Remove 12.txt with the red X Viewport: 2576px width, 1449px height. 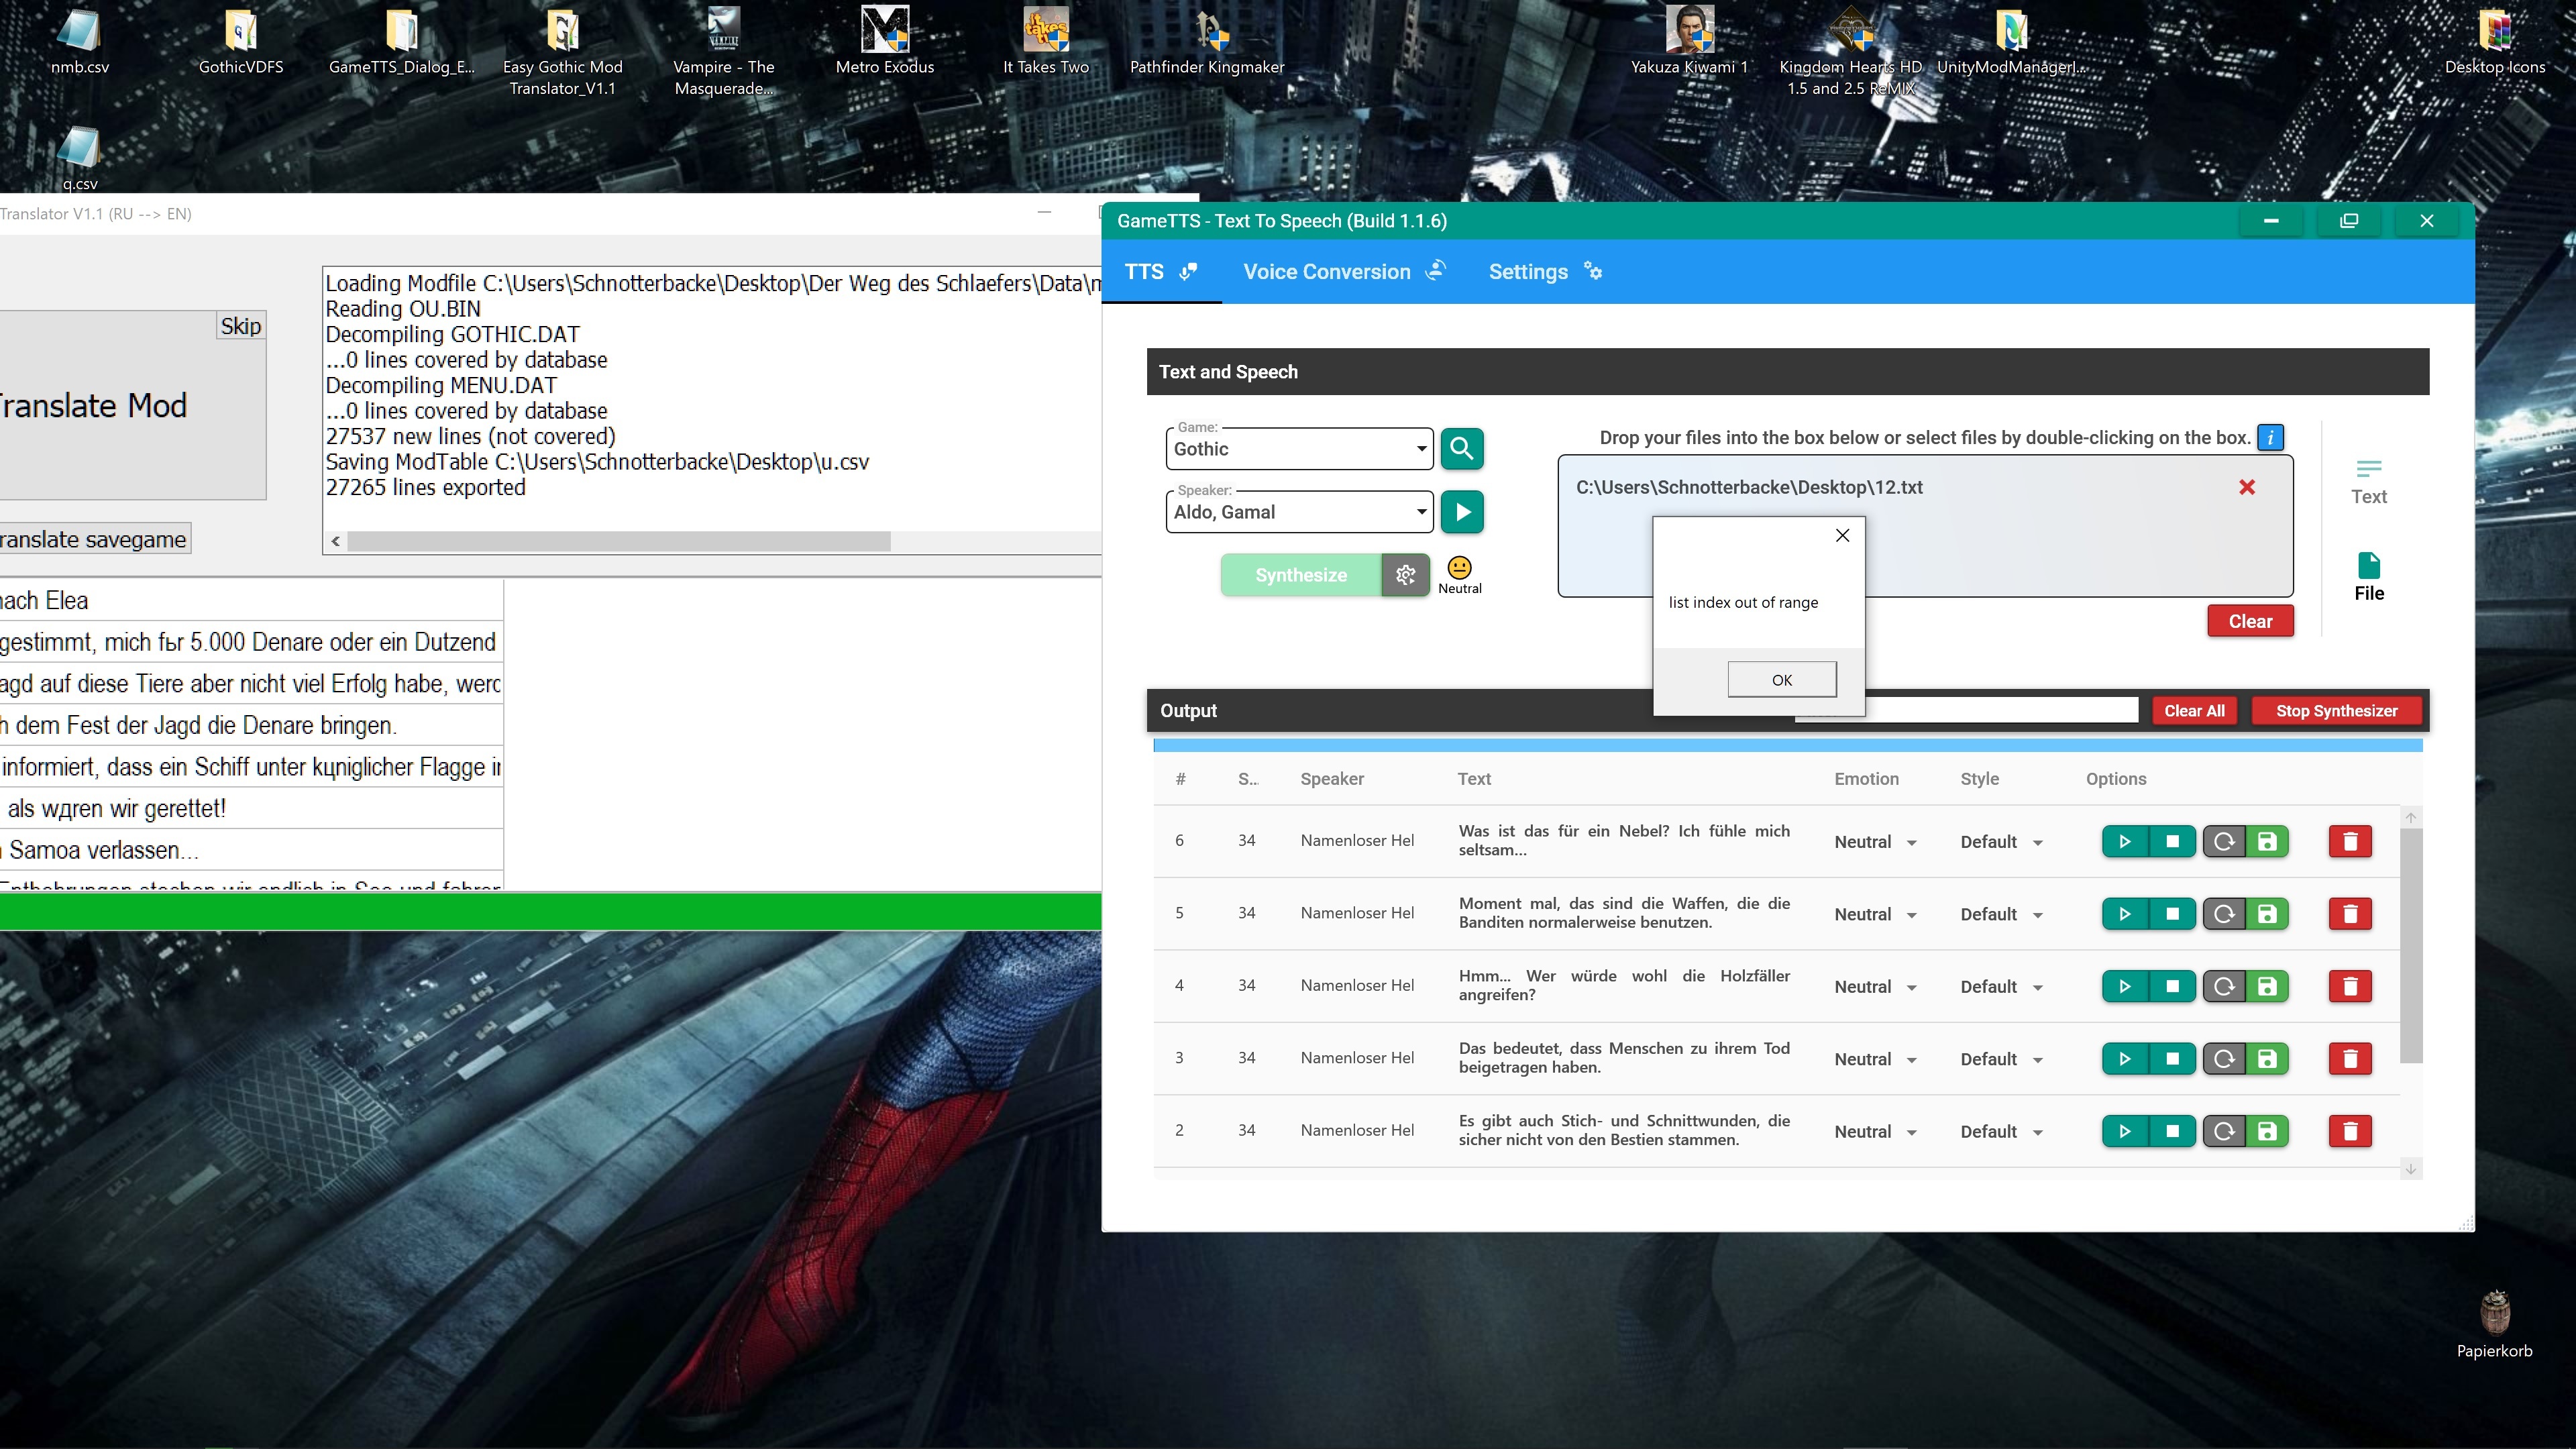[x=2246, y=487]
